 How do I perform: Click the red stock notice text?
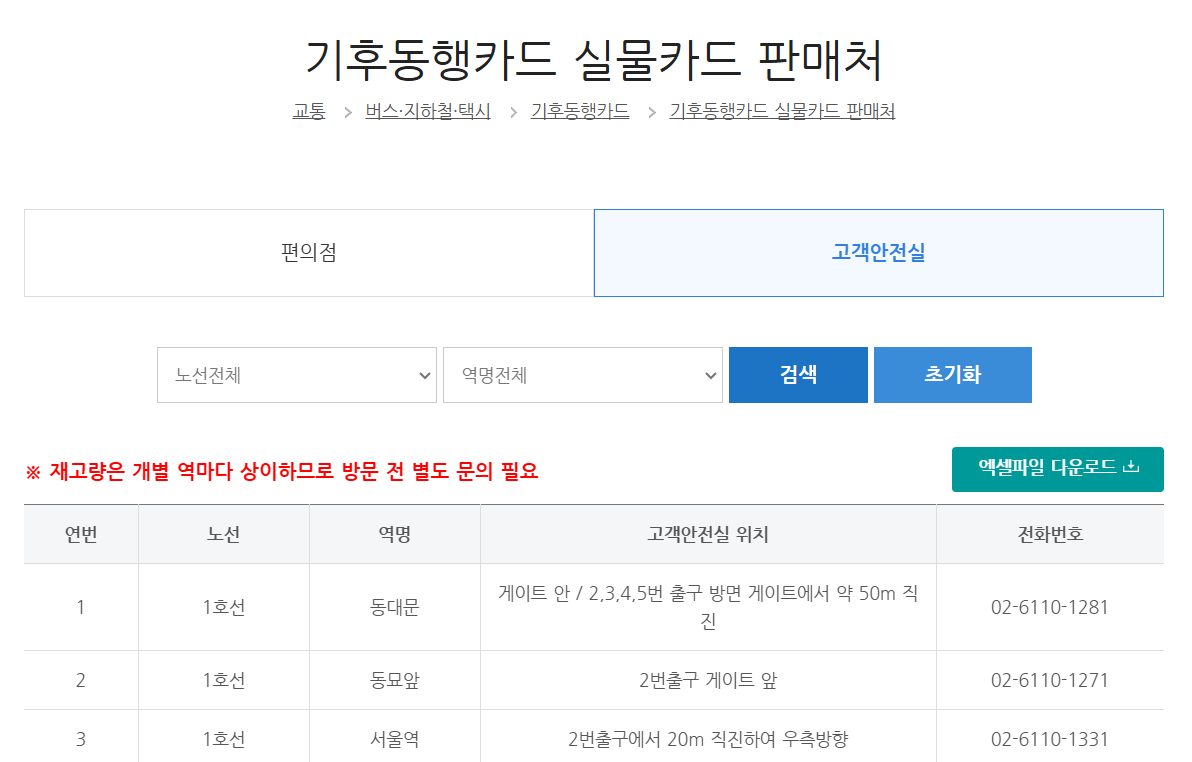(x=282, y=470)
